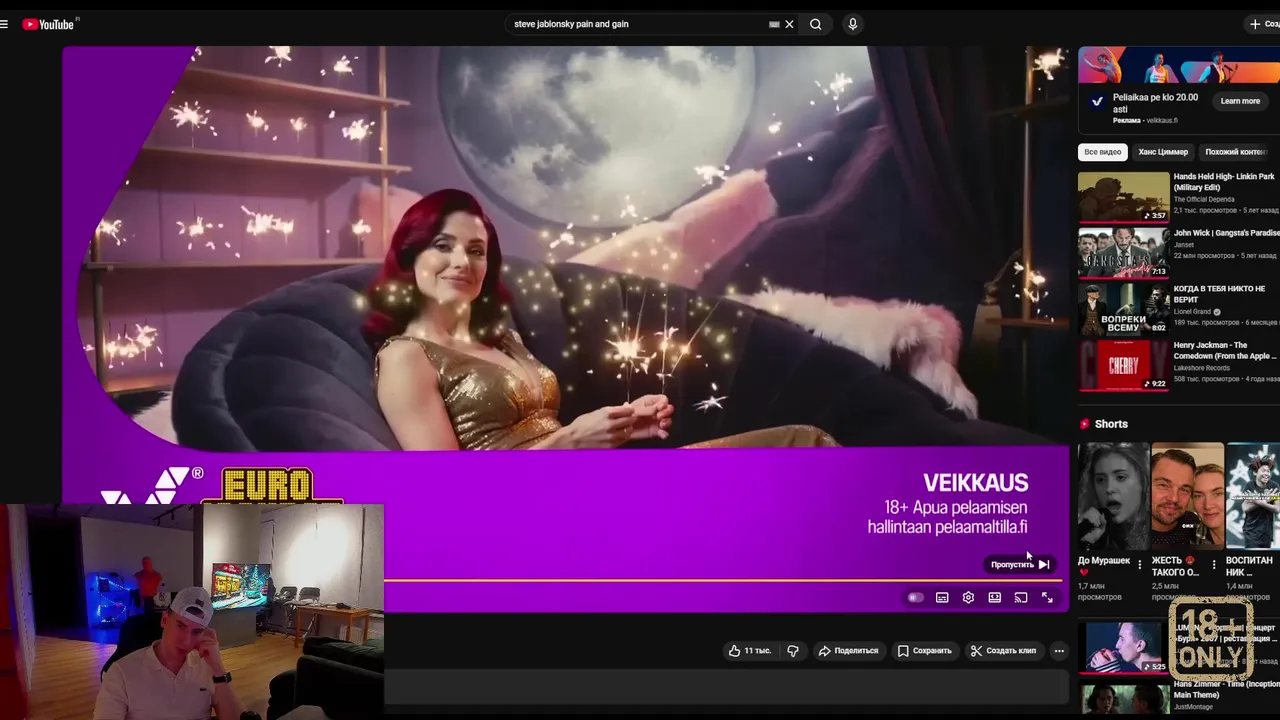
Task: Open the three-dot more actions menu
Action: (1059, 651)
